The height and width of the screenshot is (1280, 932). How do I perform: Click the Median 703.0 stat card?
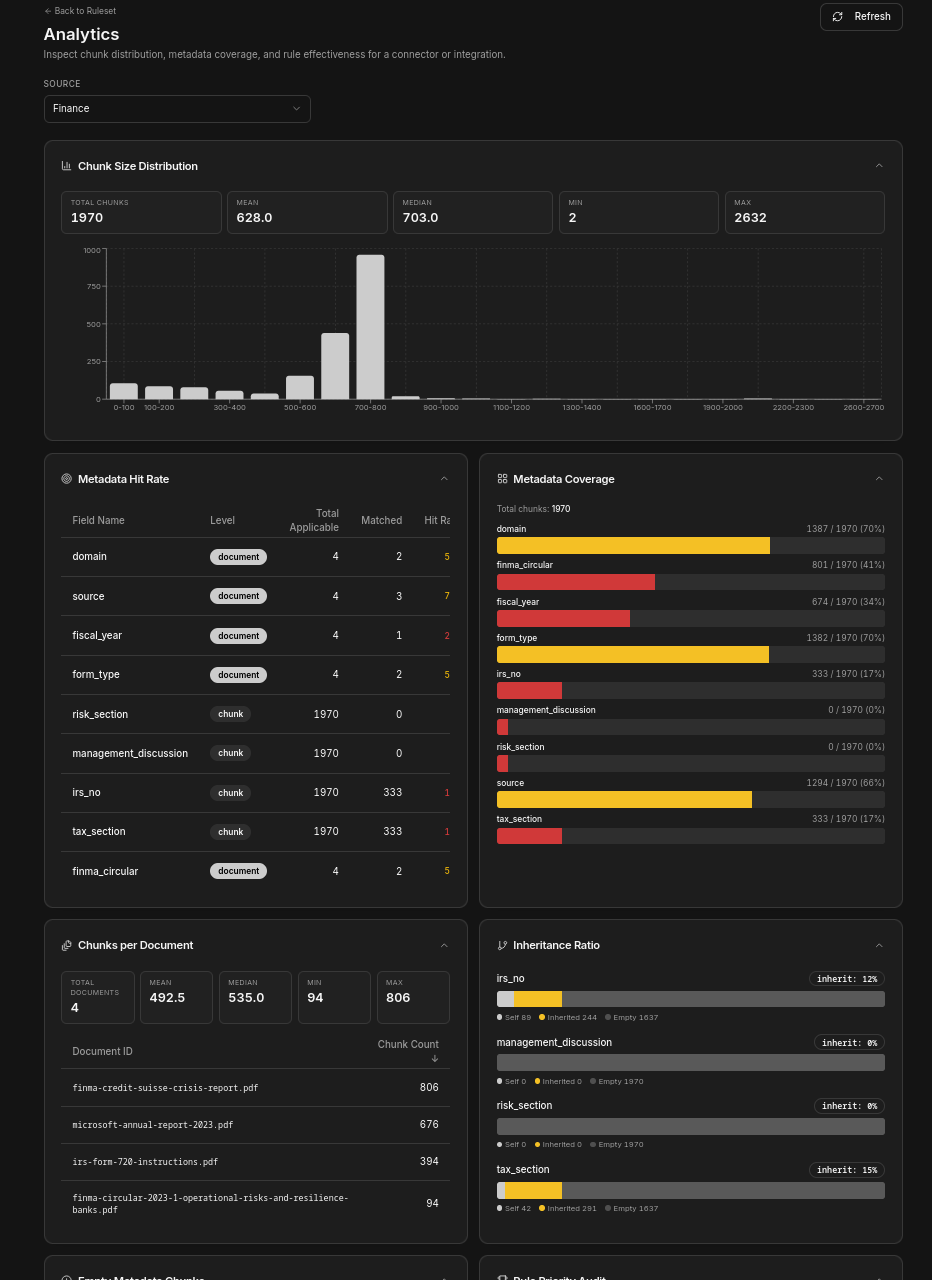click(473, 212)
